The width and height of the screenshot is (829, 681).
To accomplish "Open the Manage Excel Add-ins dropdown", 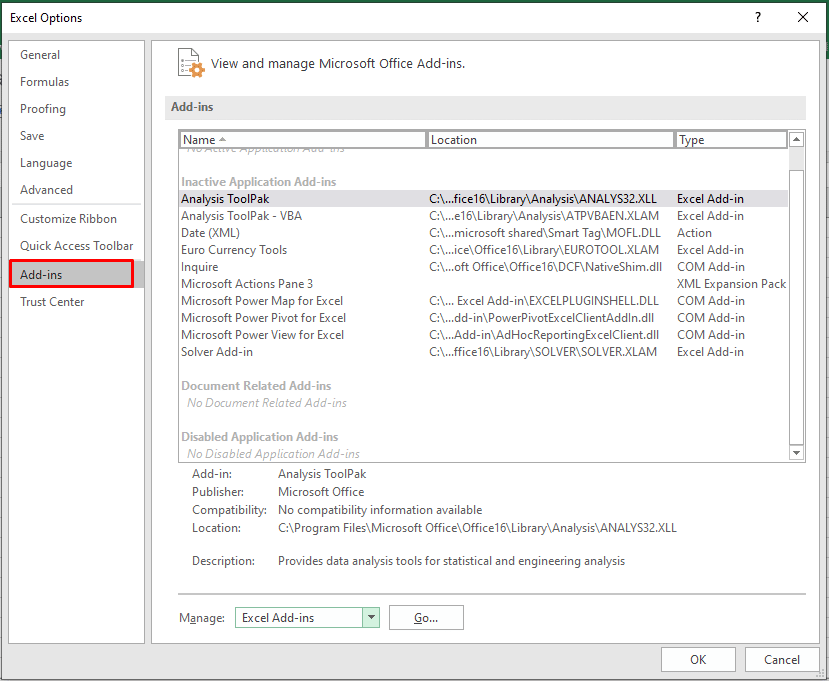I will coord(371,618).
